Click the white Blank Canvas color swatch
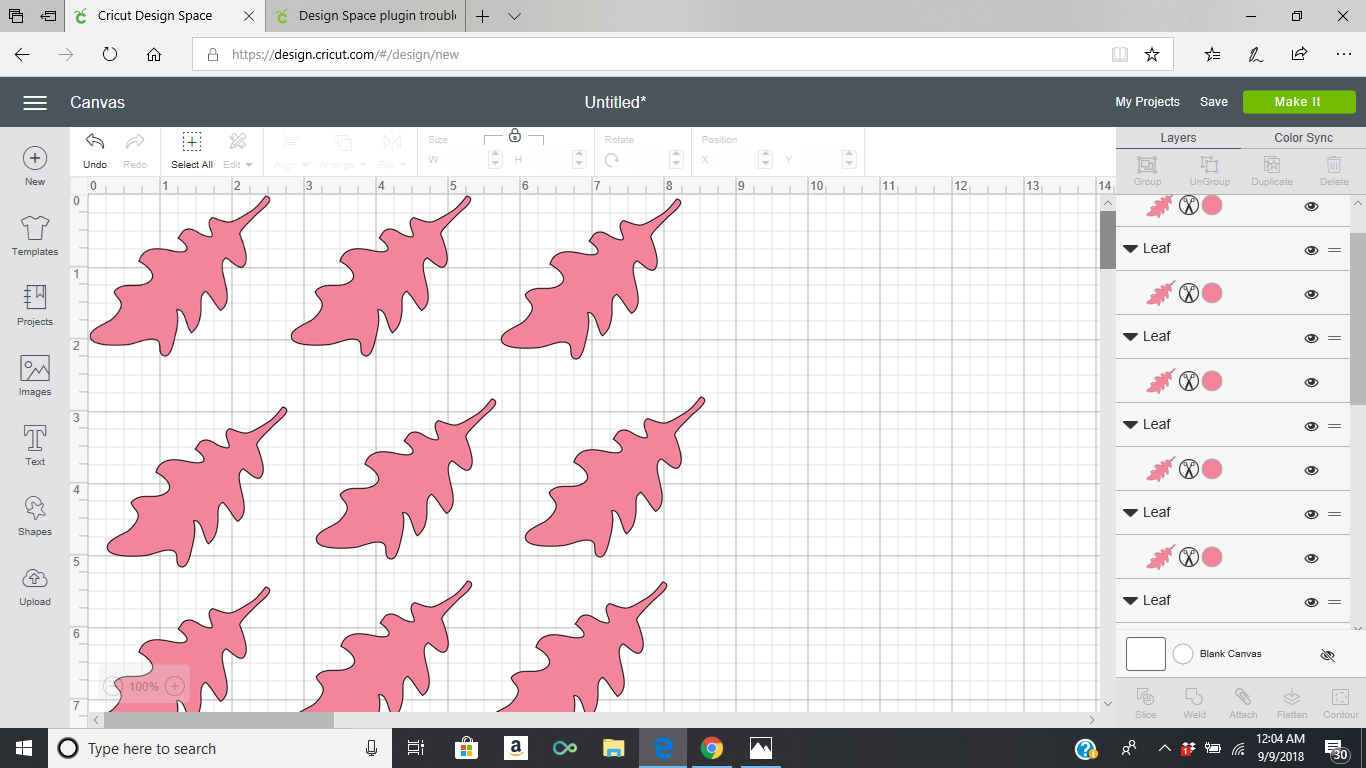This screenshot has height=768, width=1366. 1146,654
